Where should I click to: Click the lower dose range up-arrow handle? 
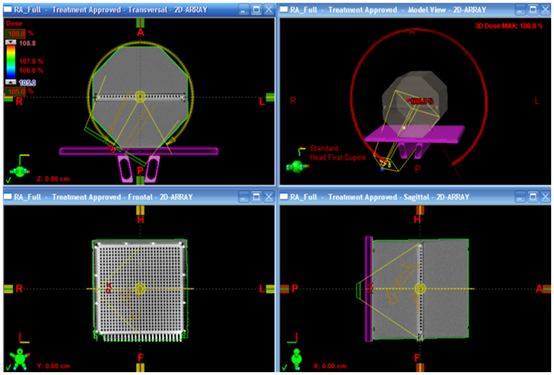click(11, 82)
